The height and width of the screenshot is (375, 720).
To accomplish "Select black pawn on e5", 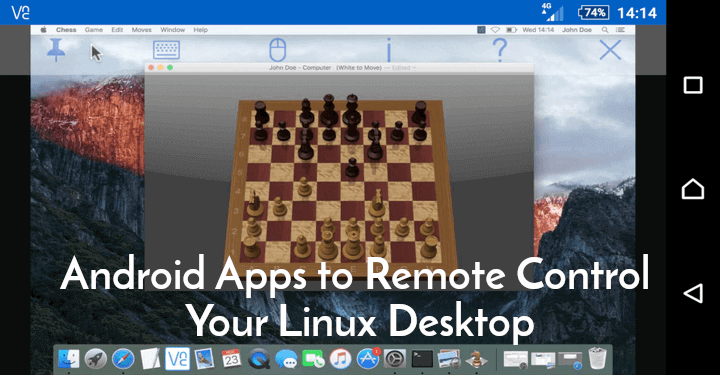I will click(352, 168).
